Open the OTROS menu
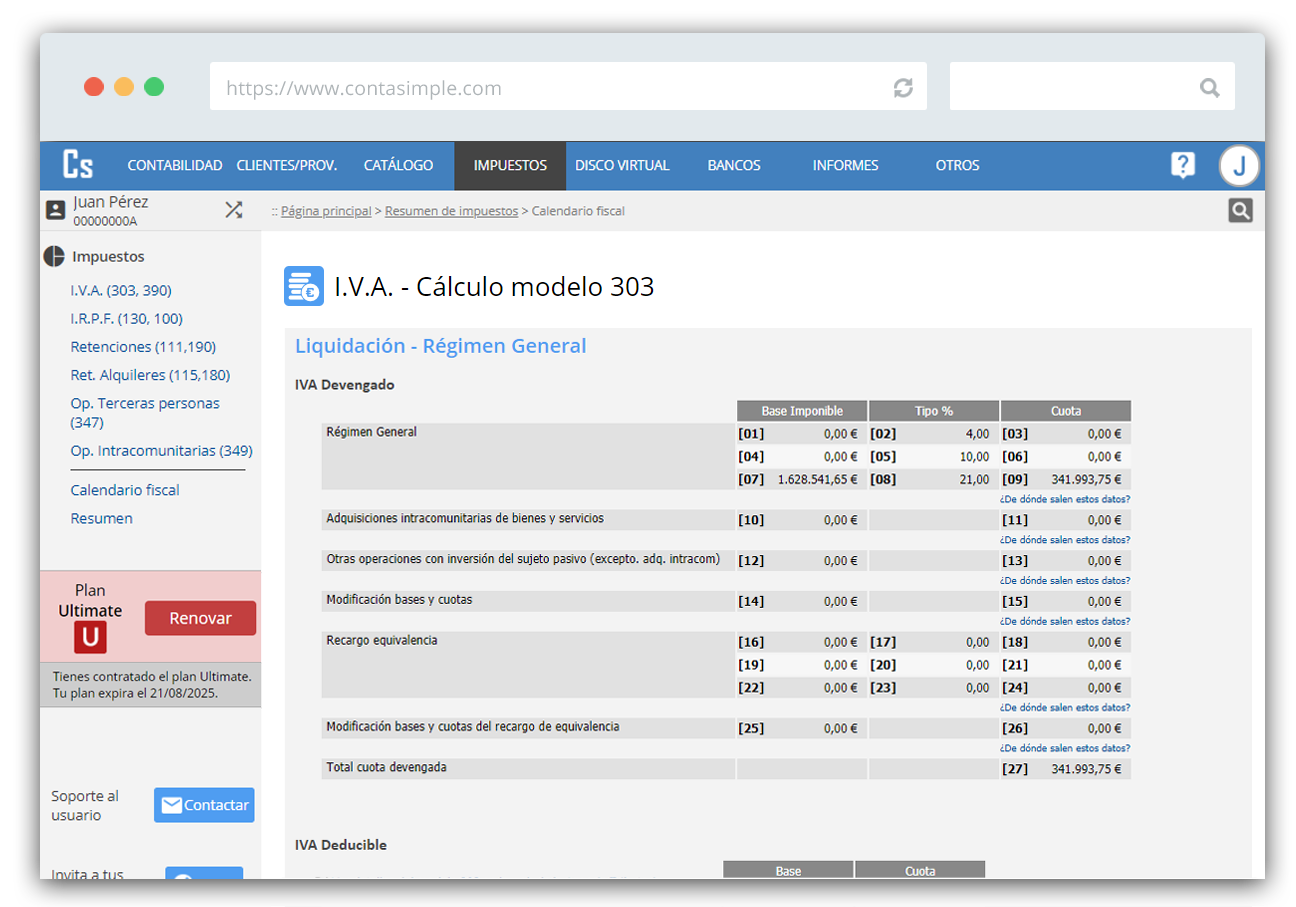 click(957, 166)
